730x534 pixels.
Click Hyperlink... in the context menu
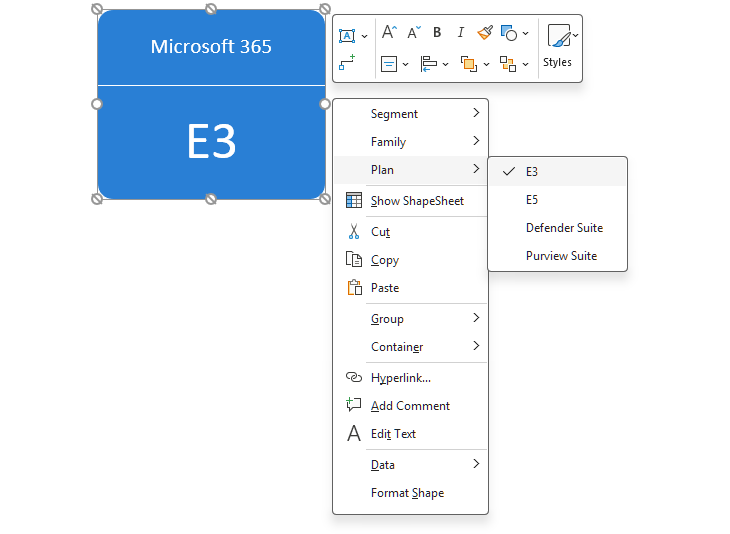411,378
